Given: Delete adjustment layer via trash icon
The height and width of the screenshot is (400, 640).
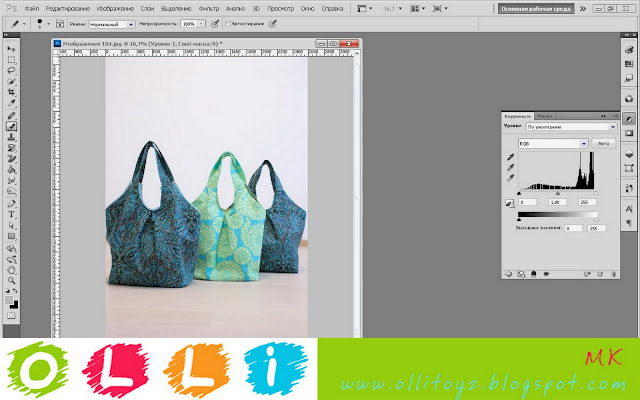Looking at the screenshot, I should pyautogui.click(x=613, y=274).
